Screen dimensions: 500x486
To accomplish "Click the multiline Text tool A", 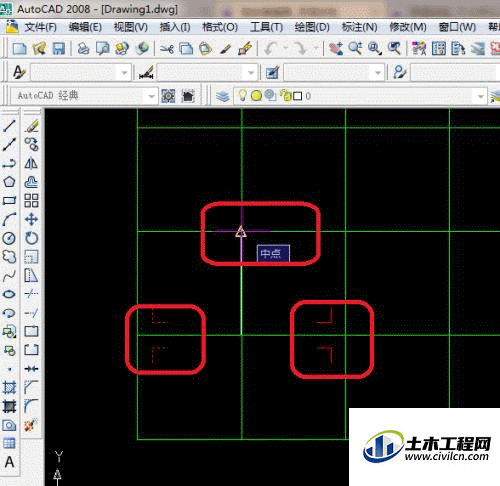I will (x=9, y=462).
